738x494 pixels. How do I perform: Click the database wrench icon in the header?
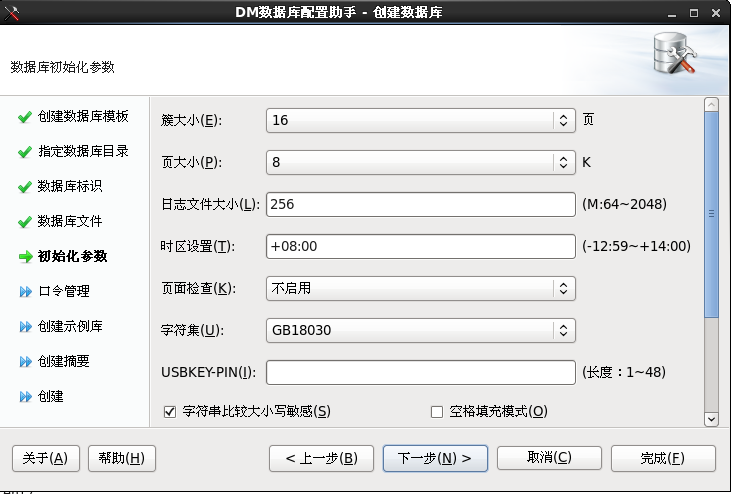pos(675,53)
